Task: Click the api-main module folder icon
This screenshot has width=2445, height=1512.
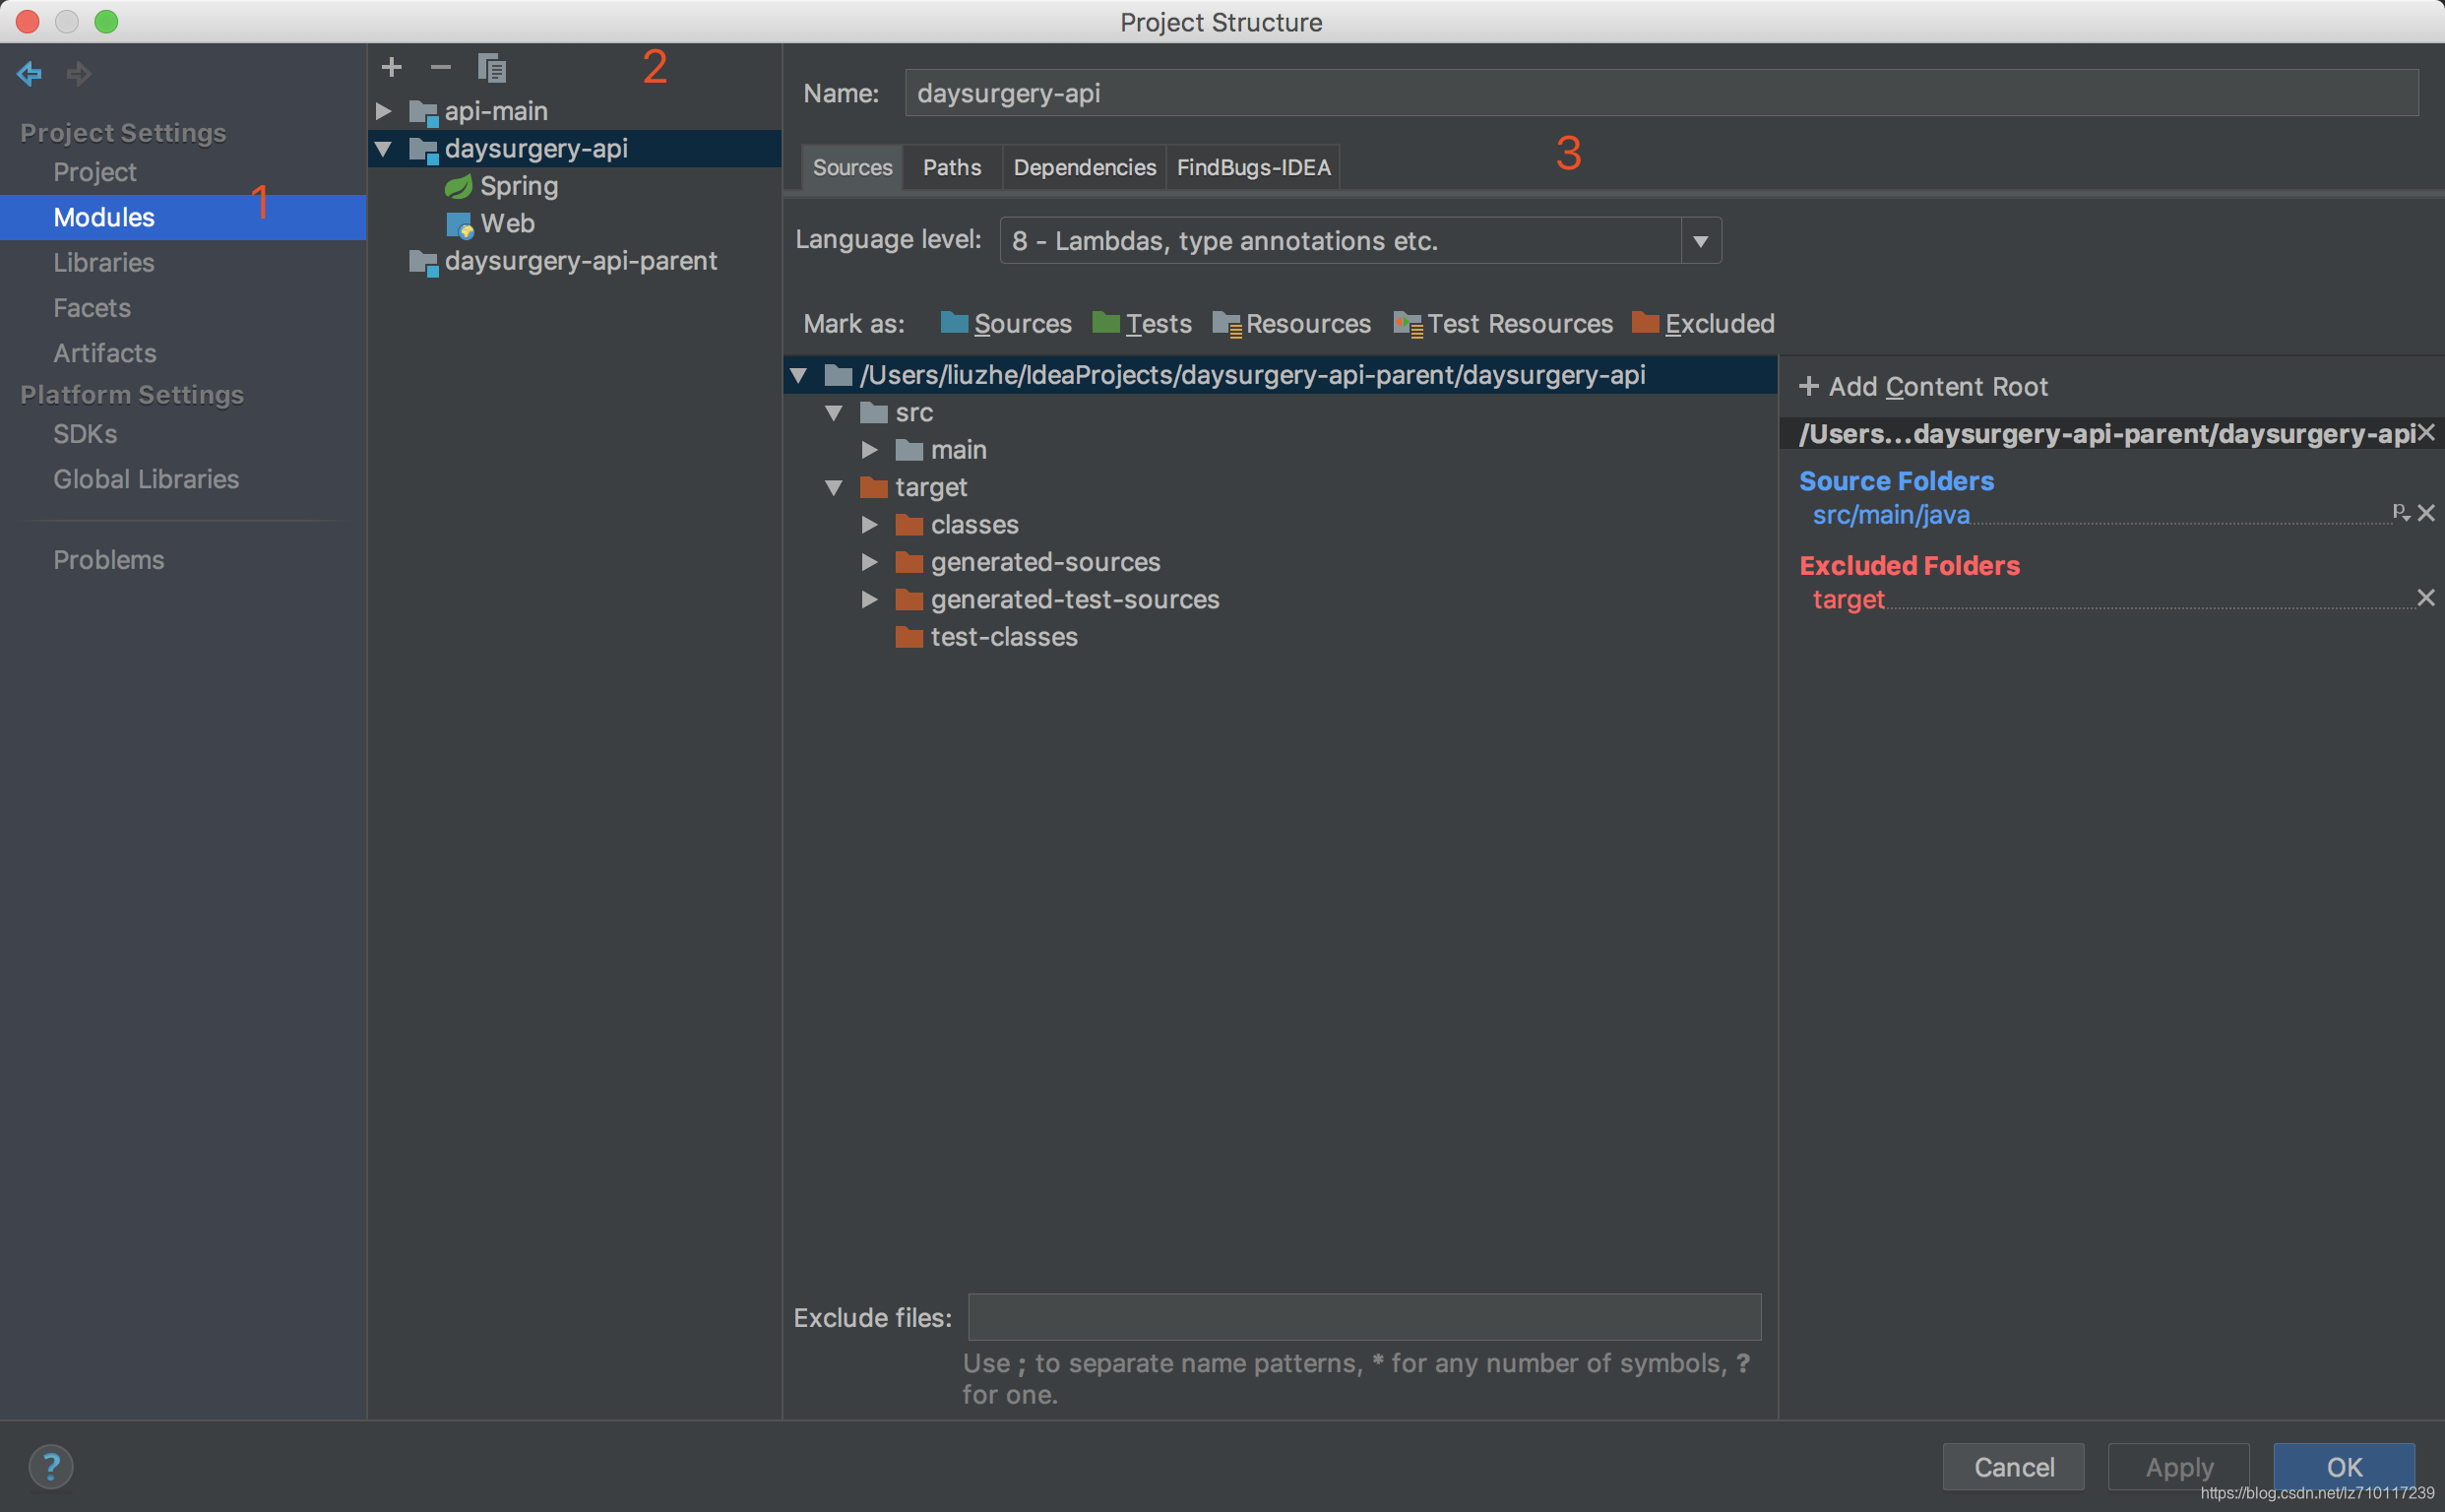Action: [x=423, y=112]
